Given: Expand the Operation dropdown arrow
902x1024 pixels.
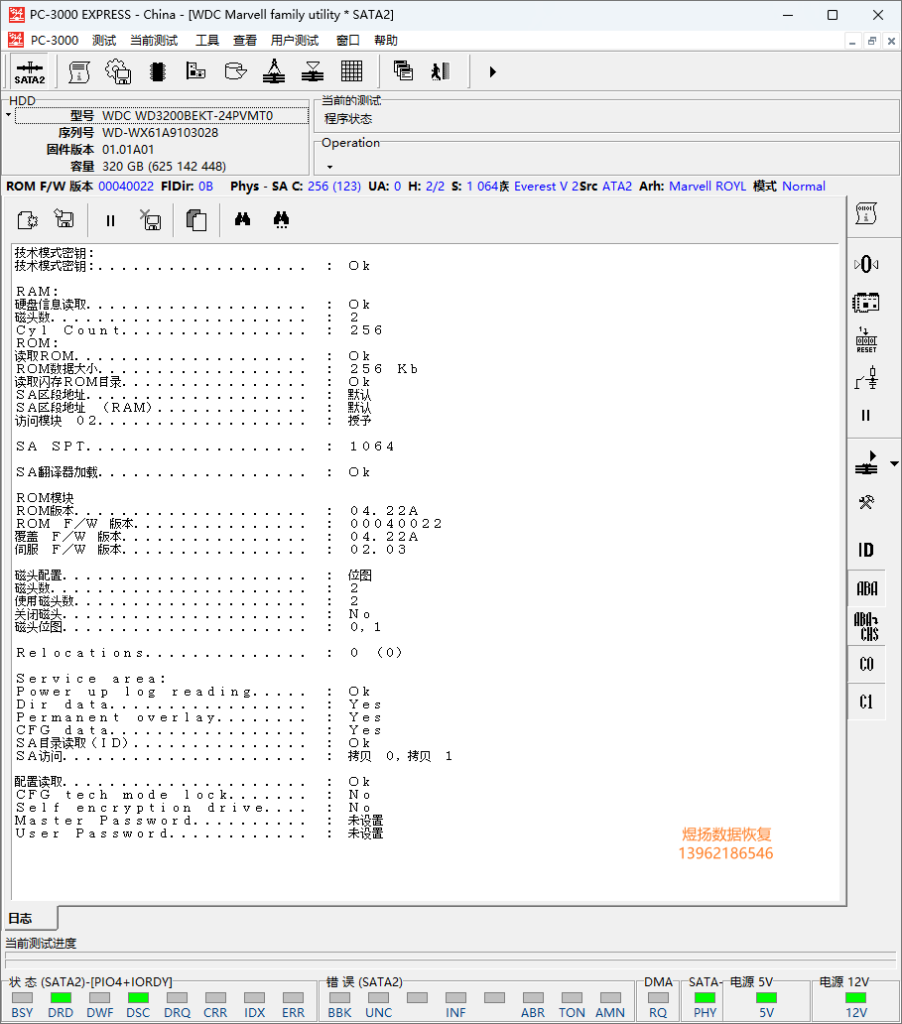Looking at the screenshot, I should (x=330, y=167).
